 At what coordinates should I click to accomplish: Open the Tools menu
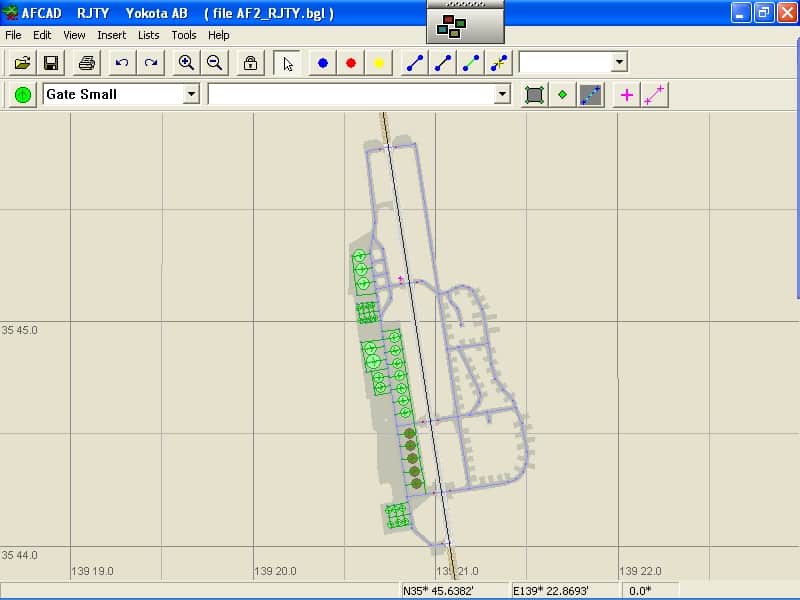184,35
